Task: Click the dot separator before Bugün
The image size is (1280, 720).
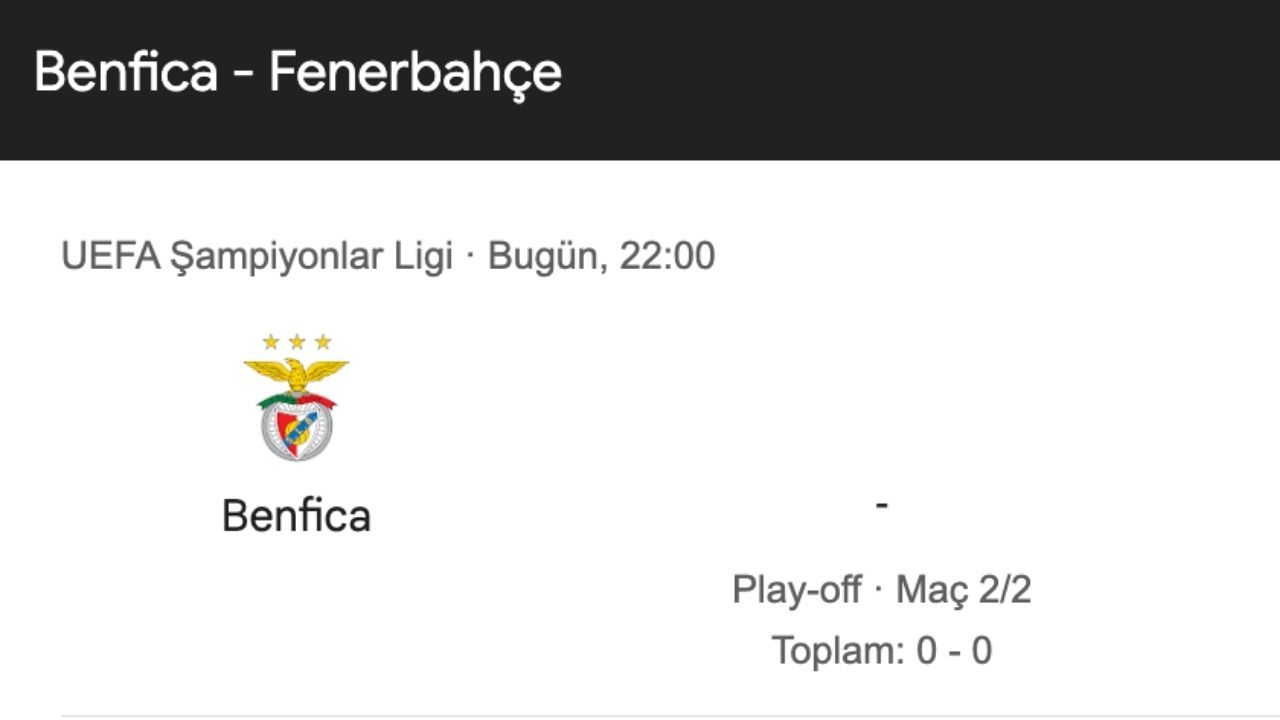Action: click(470, 257)
